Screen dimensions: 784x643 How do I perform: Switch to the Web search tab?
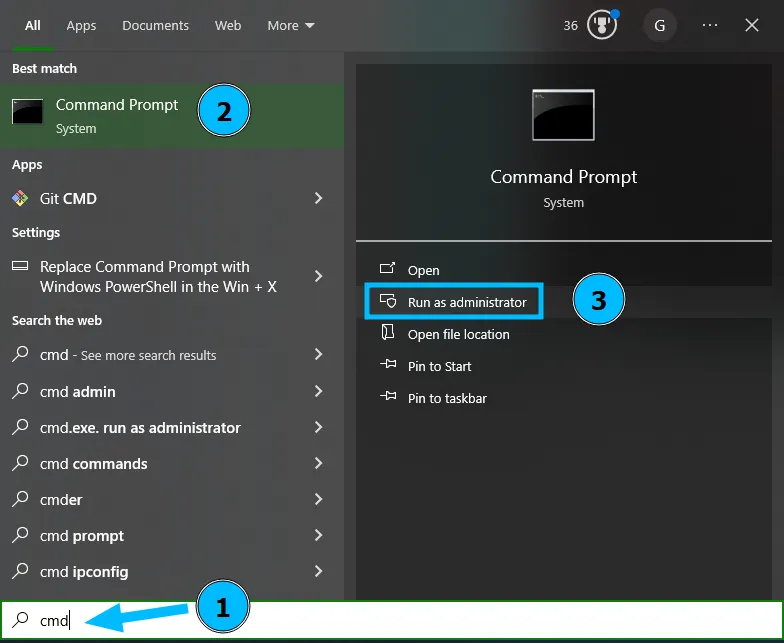tap(228, 26)
